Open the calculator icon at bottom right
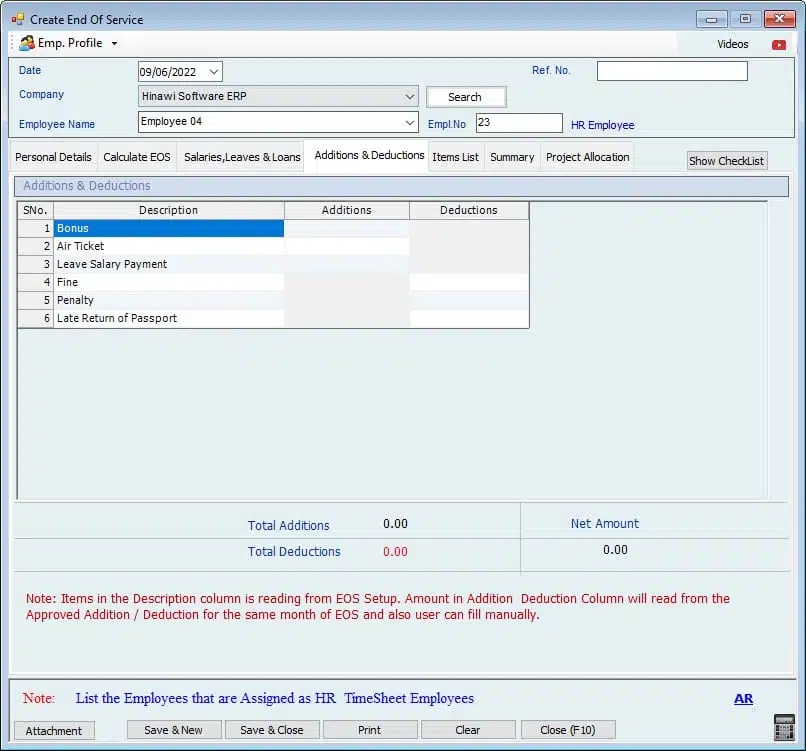The height and width of the screenshot is (751, 806). point(783,727)
